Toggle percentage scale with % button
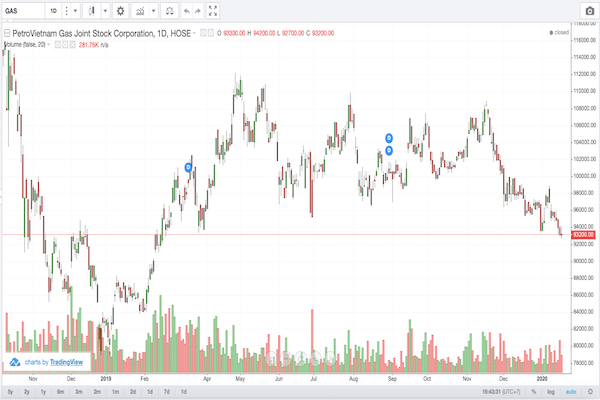Viewport: 600px width, 400px height. pyautogui.click(x=533, y=392)
